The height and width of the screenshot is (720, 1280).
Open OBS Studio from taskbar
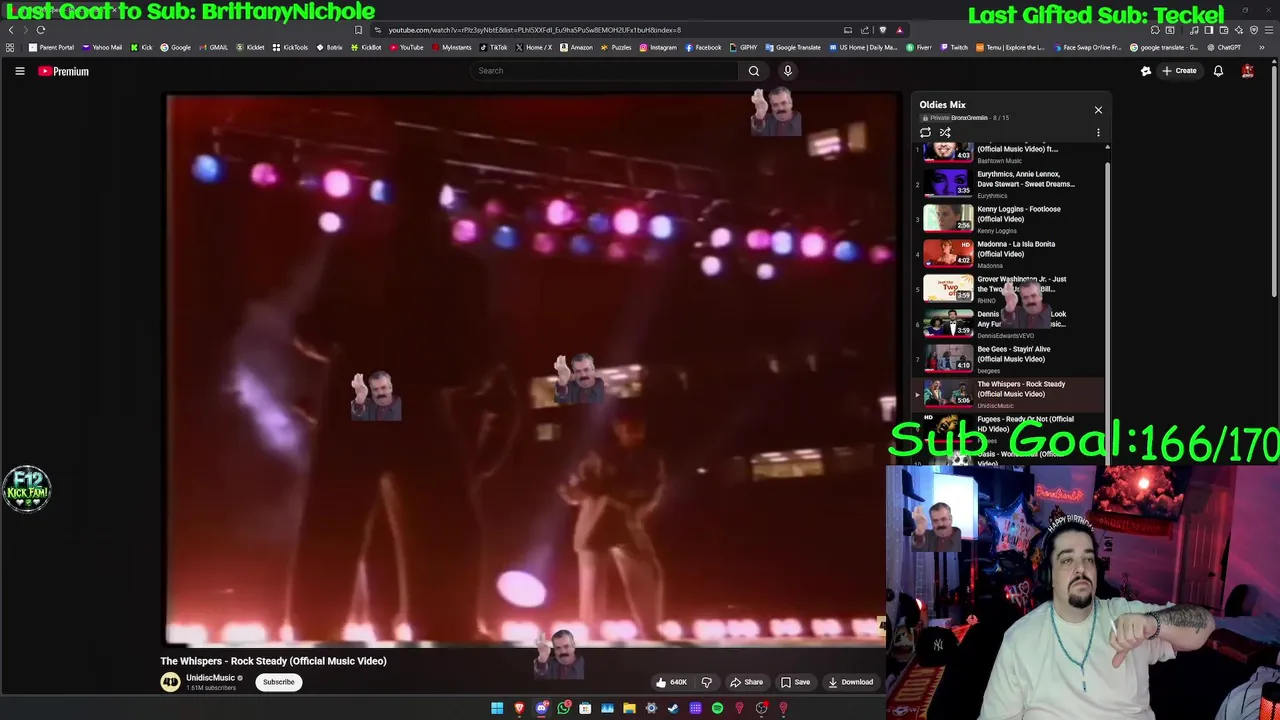(761, 708)
